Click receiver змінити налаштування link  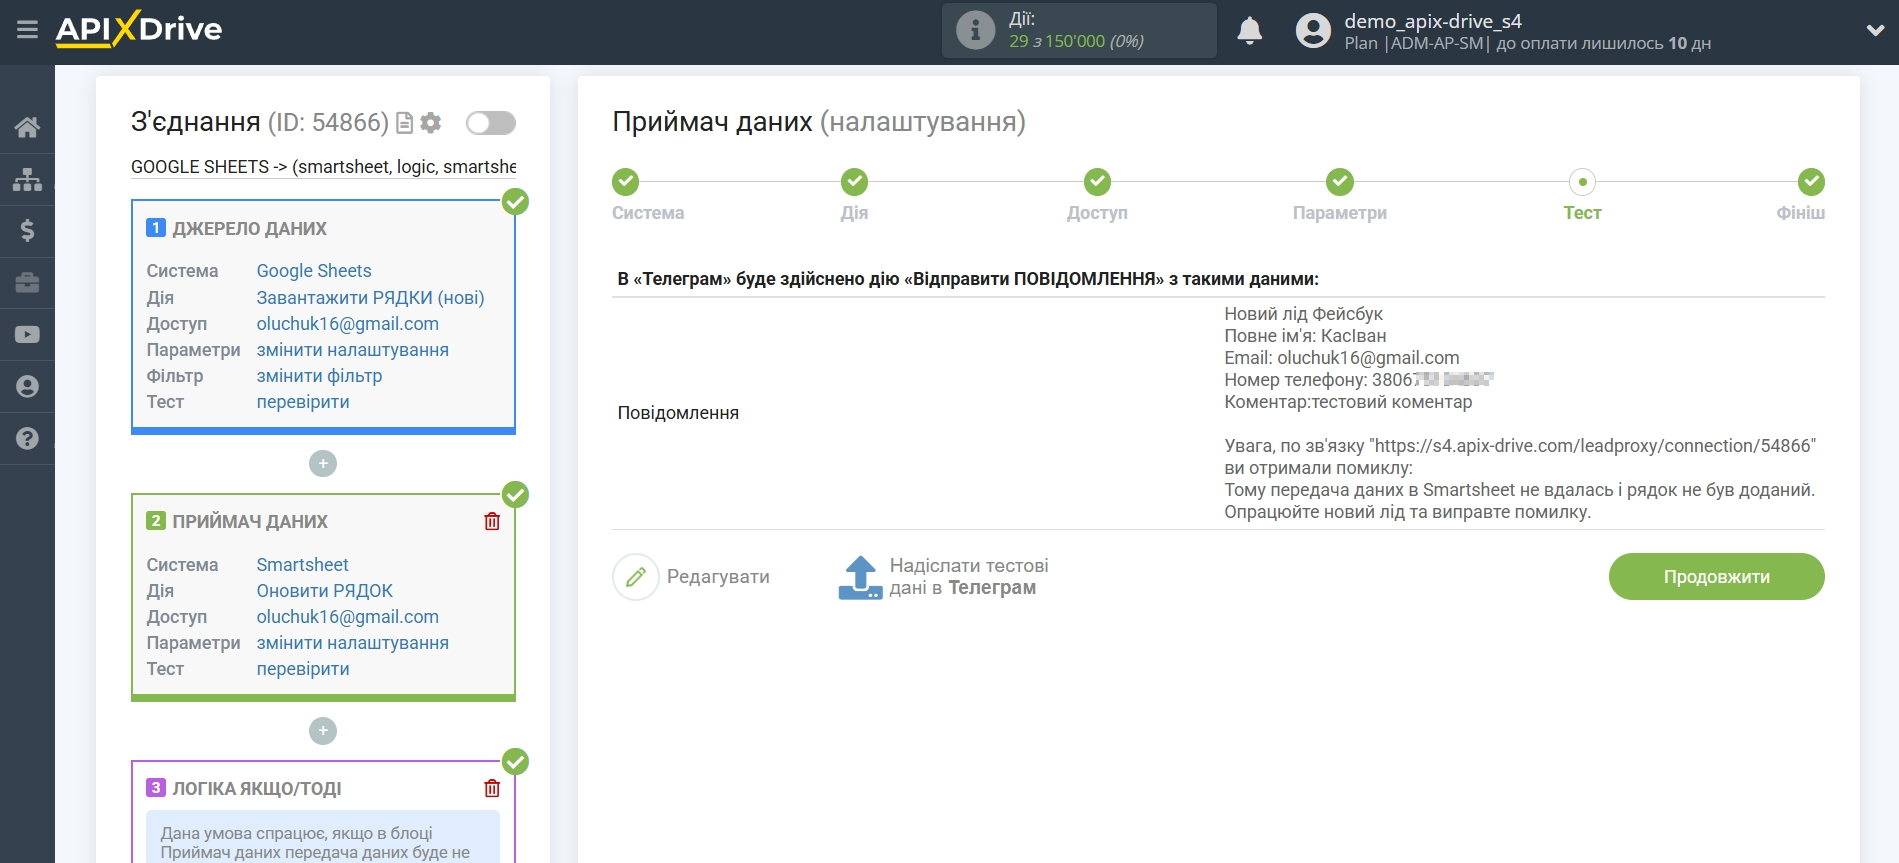[x=353, y=643]
